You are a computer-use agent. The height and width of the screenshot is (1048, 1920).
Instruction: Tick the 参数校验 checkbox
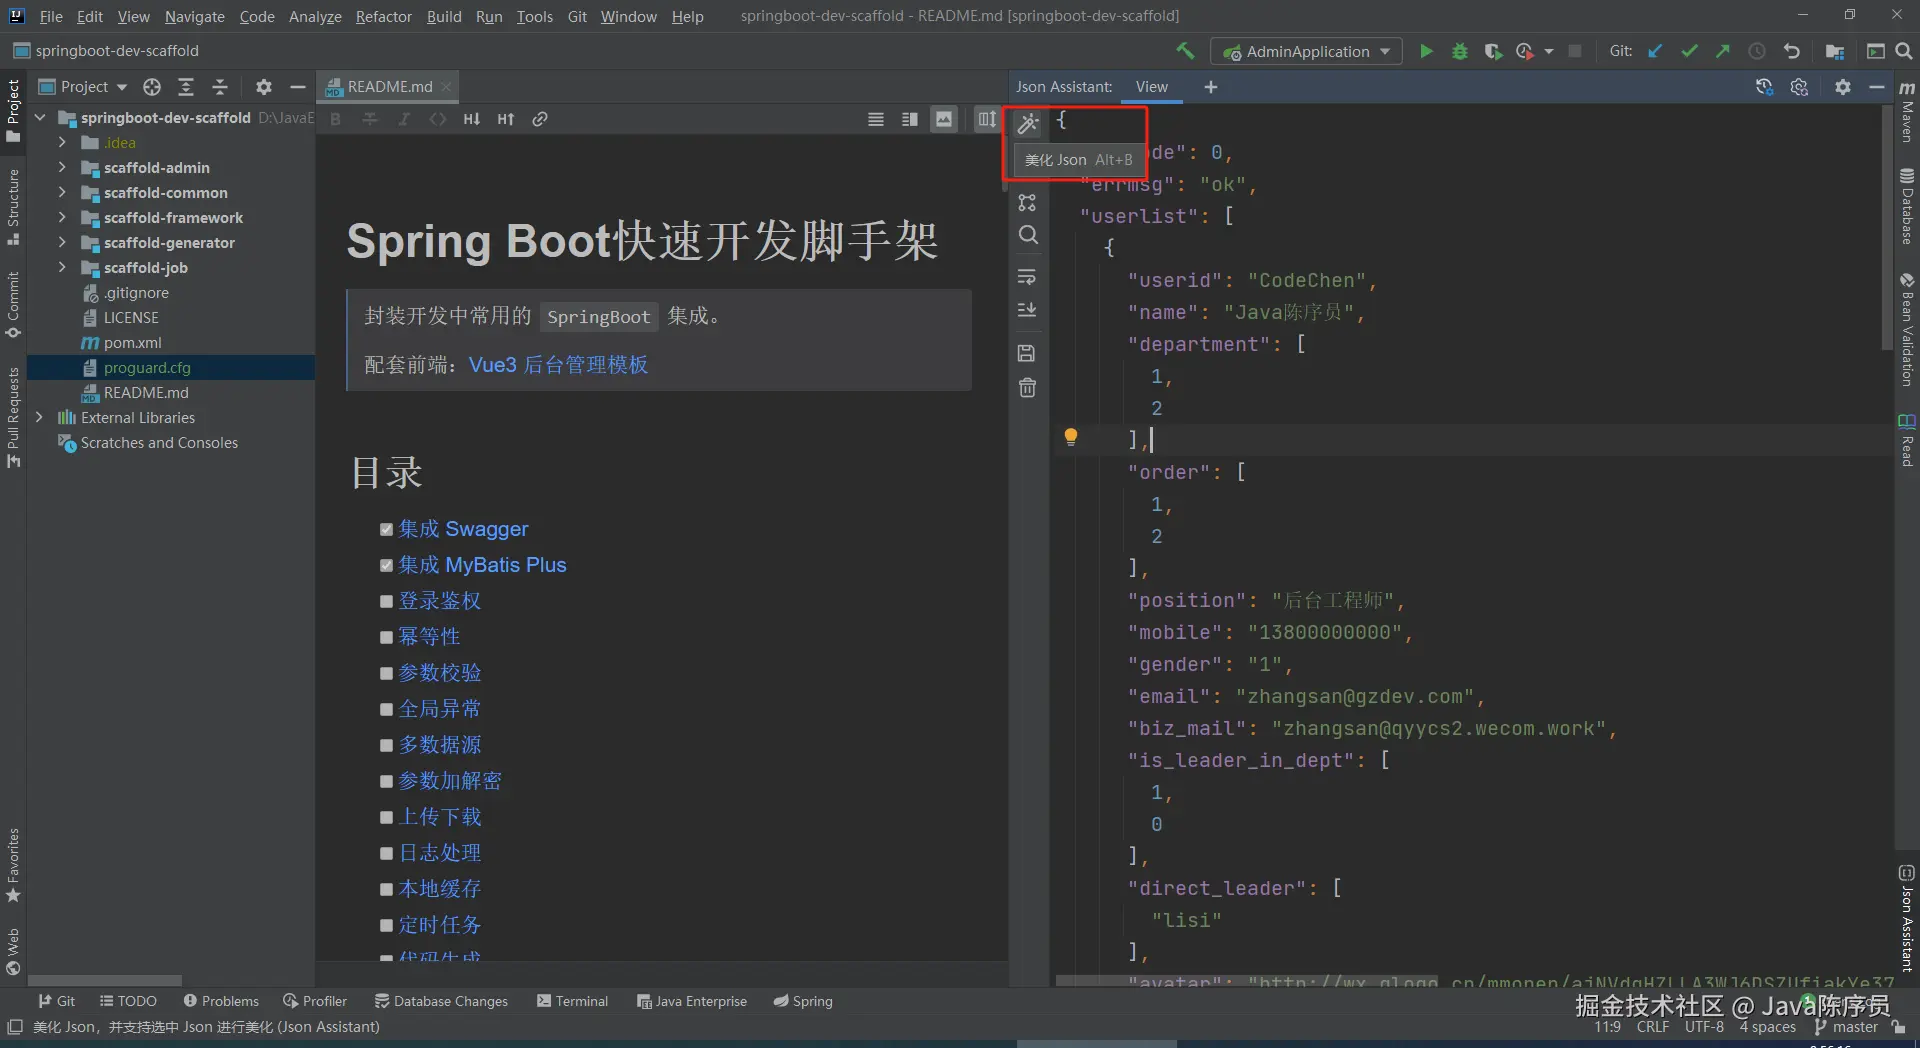[386, 674]
